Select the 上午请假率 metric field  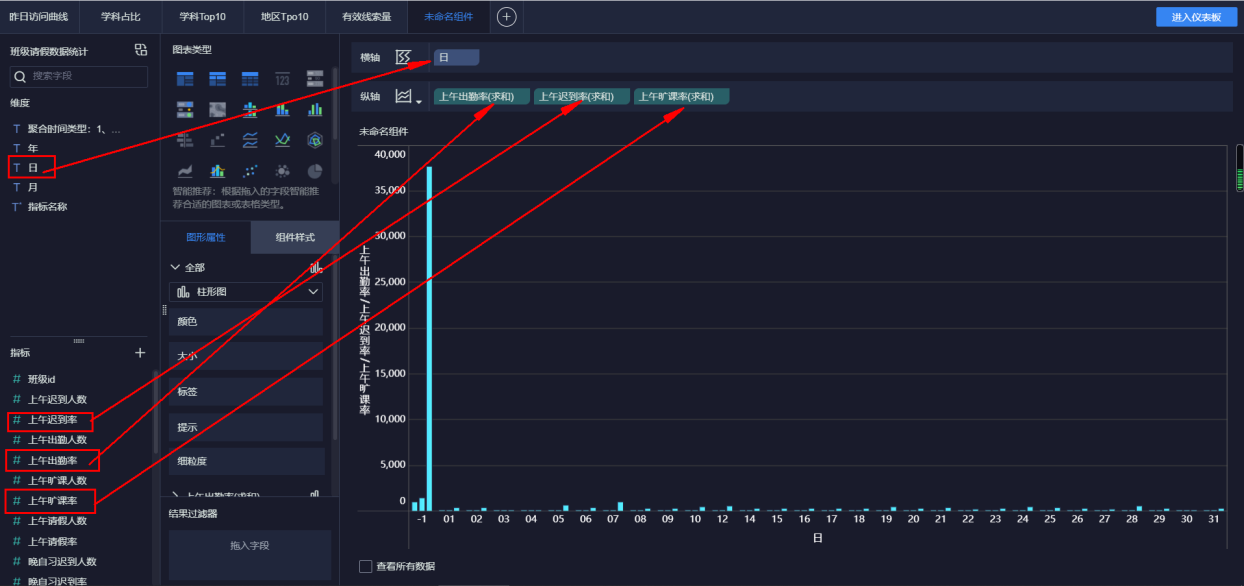(52, 541)
